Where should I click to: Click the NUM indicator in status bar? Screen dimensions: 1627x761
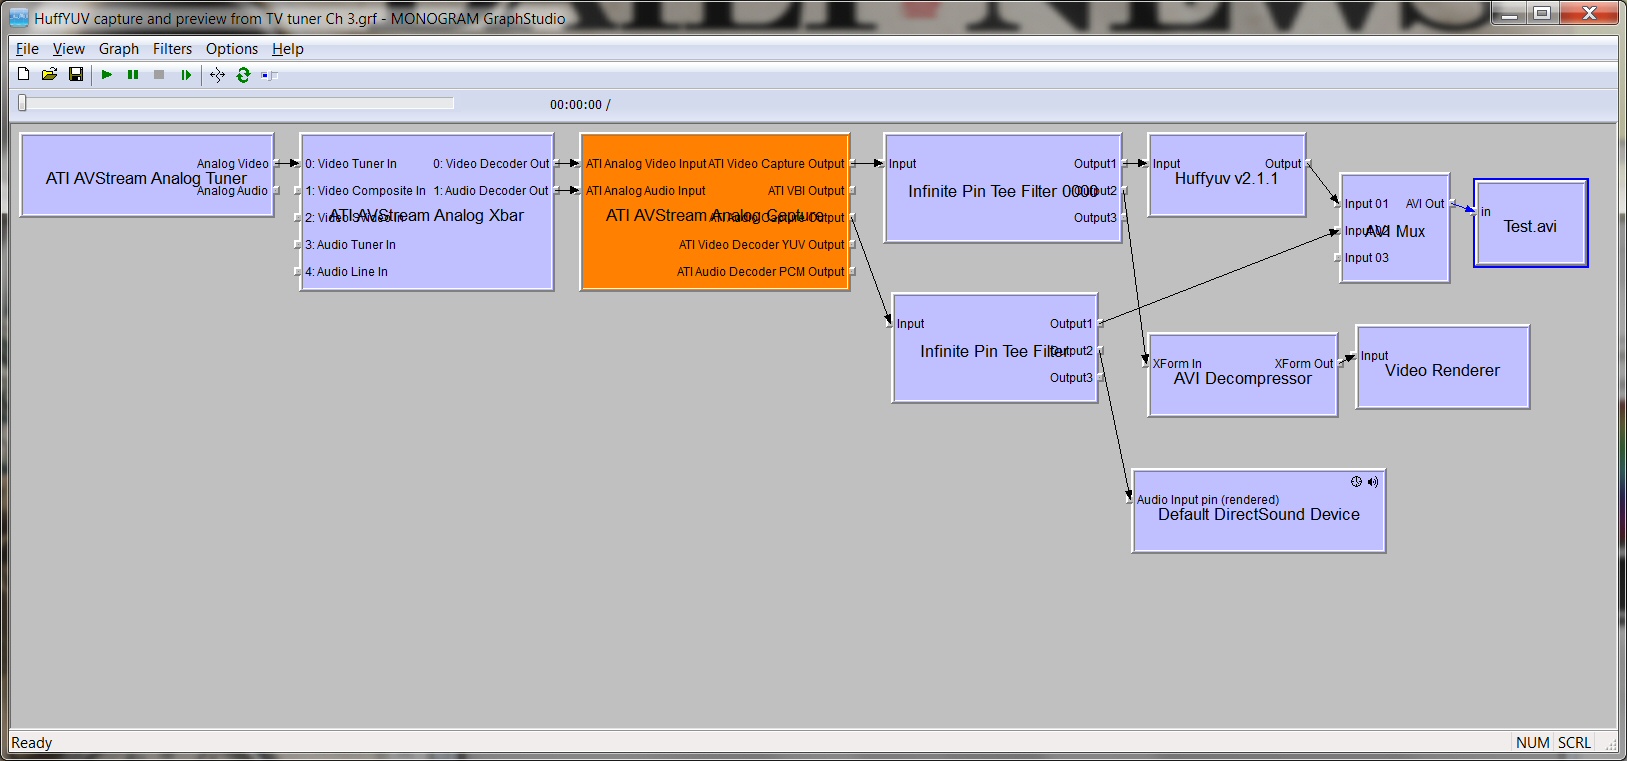[x=1532, y=743]
